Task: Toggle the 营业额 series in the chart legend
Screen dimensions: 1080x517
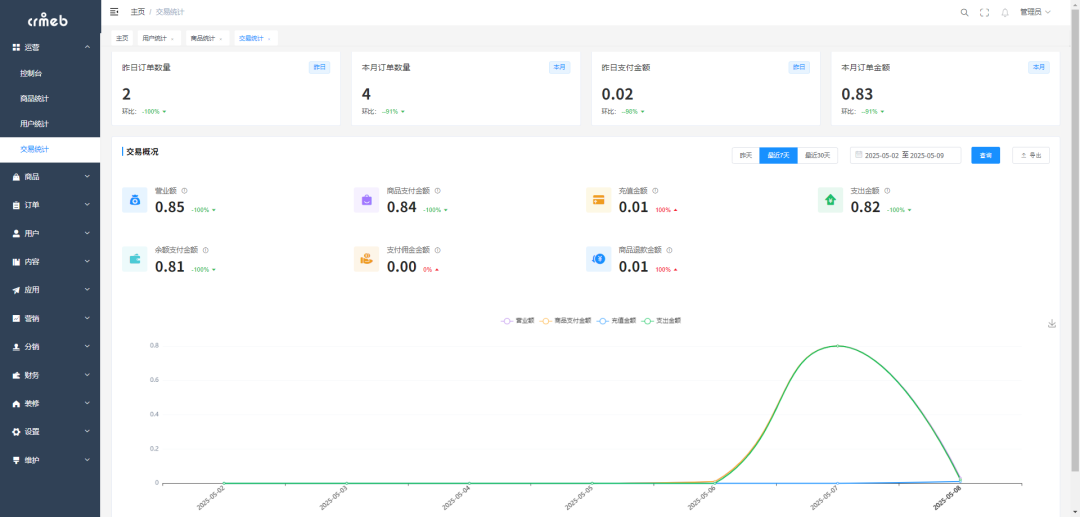Action: pos(519,321)
